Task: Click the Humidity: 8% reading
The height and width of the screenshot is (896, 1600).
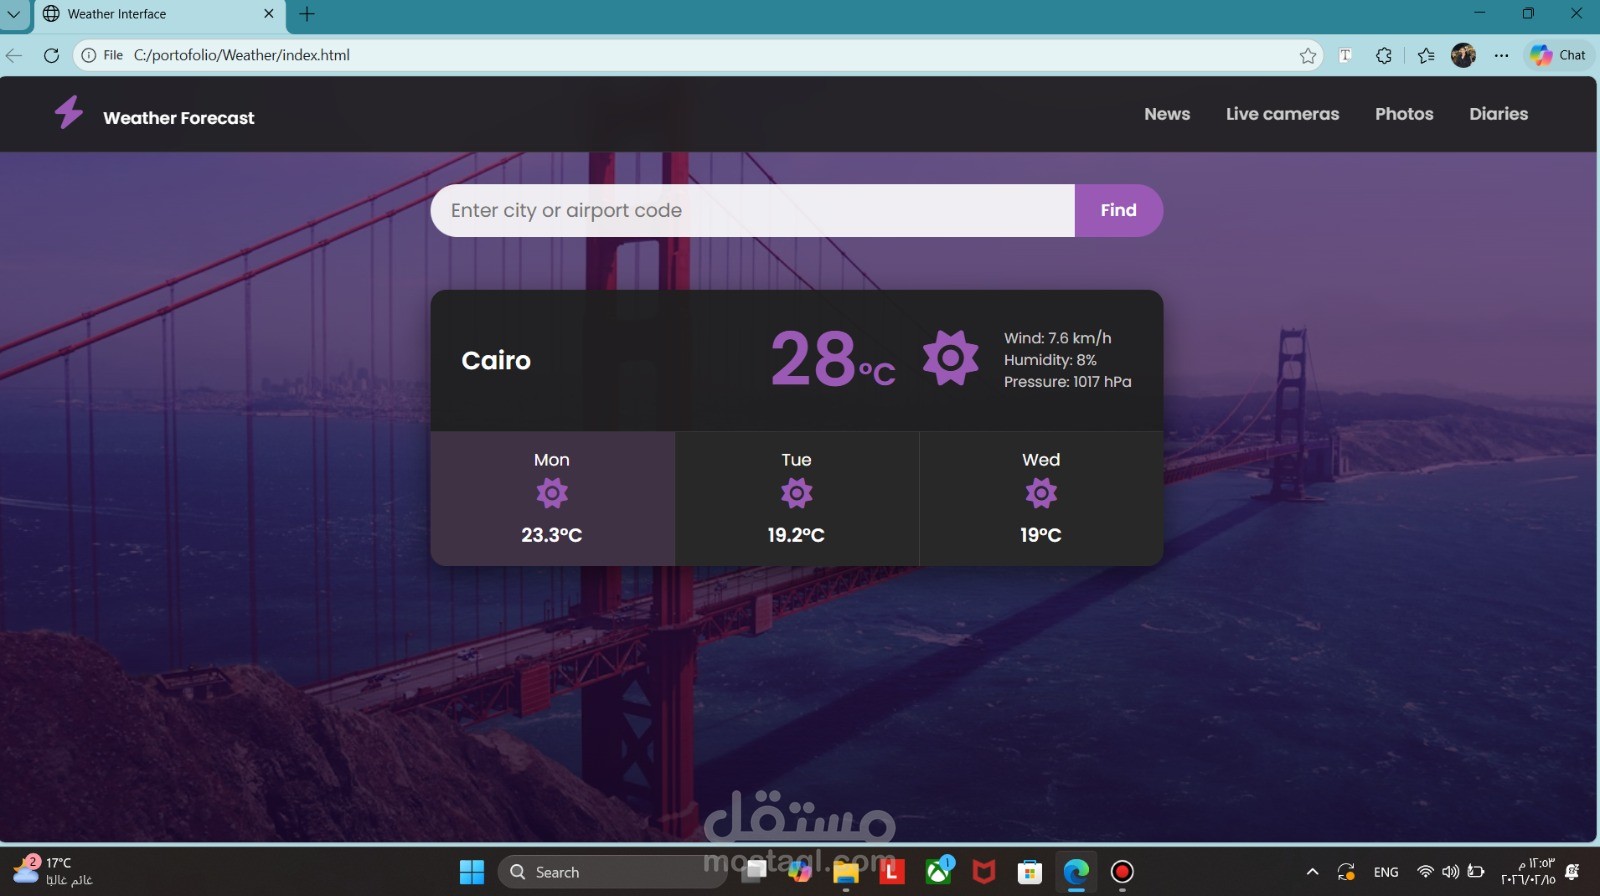Action: click(1050, 360)
